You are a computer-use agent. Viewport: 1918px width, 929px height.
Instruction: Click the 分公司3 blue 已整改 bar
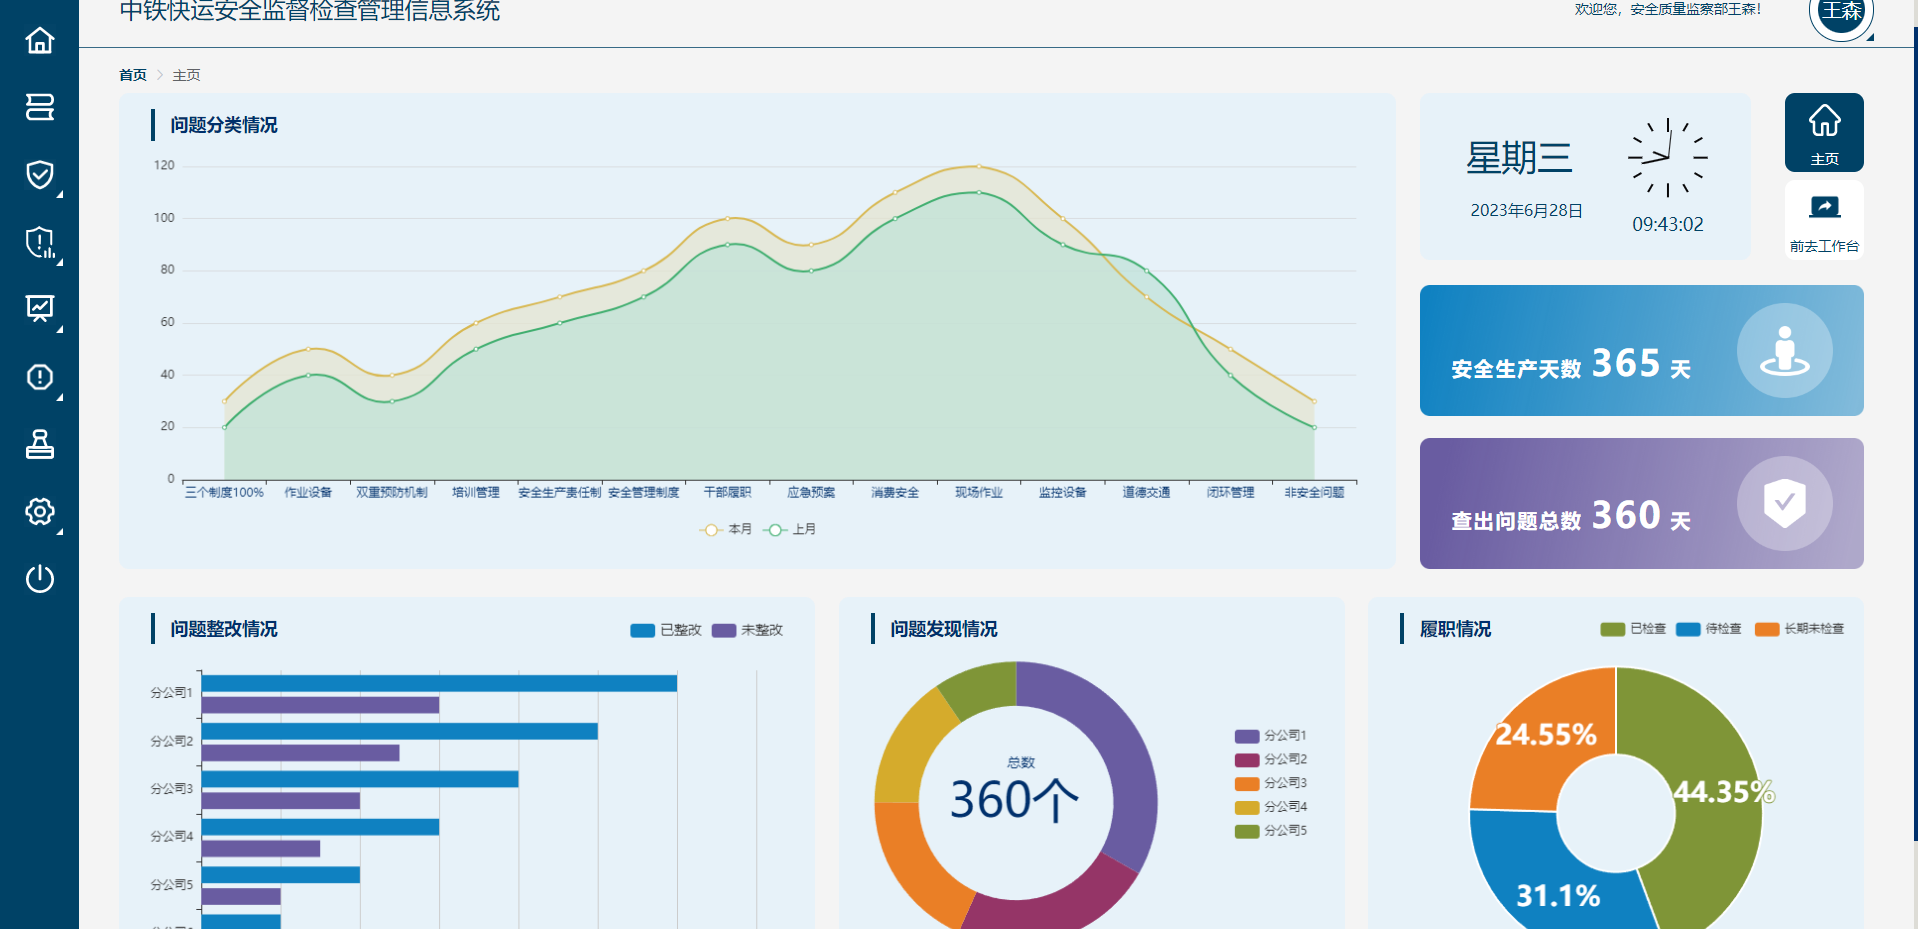click(x=360, y=779)
